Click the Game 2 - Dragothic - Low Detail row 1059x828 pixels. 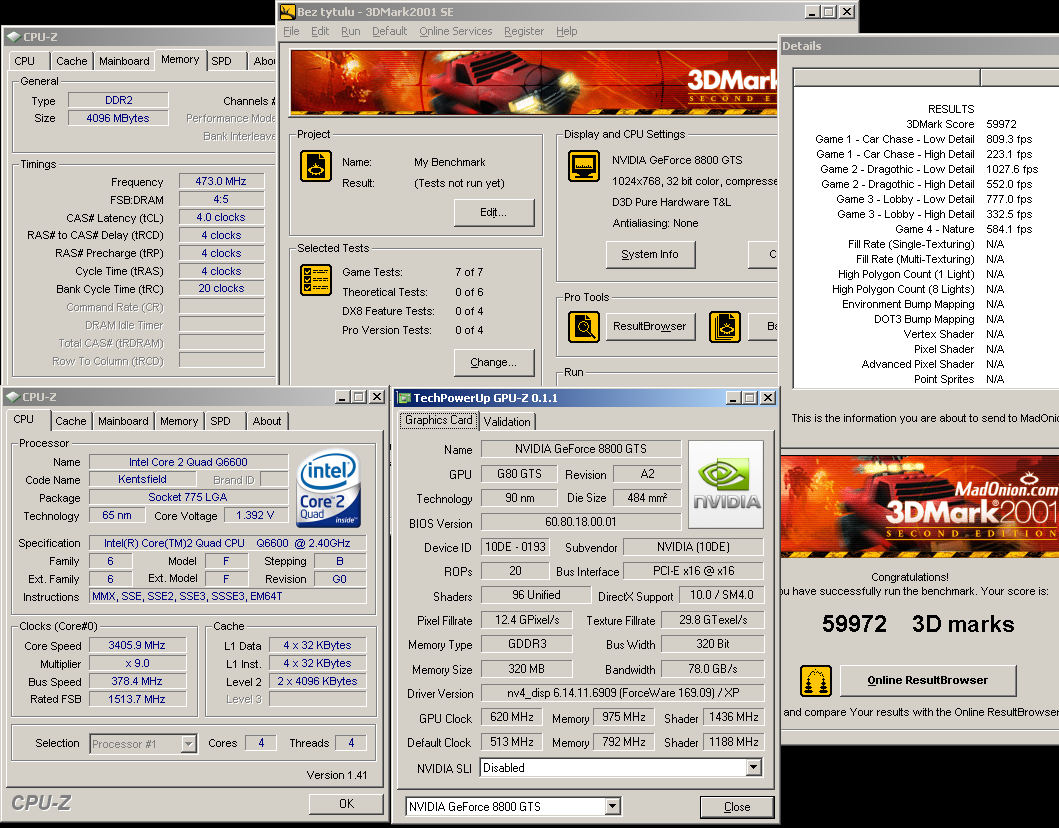(x=929, y=169)
